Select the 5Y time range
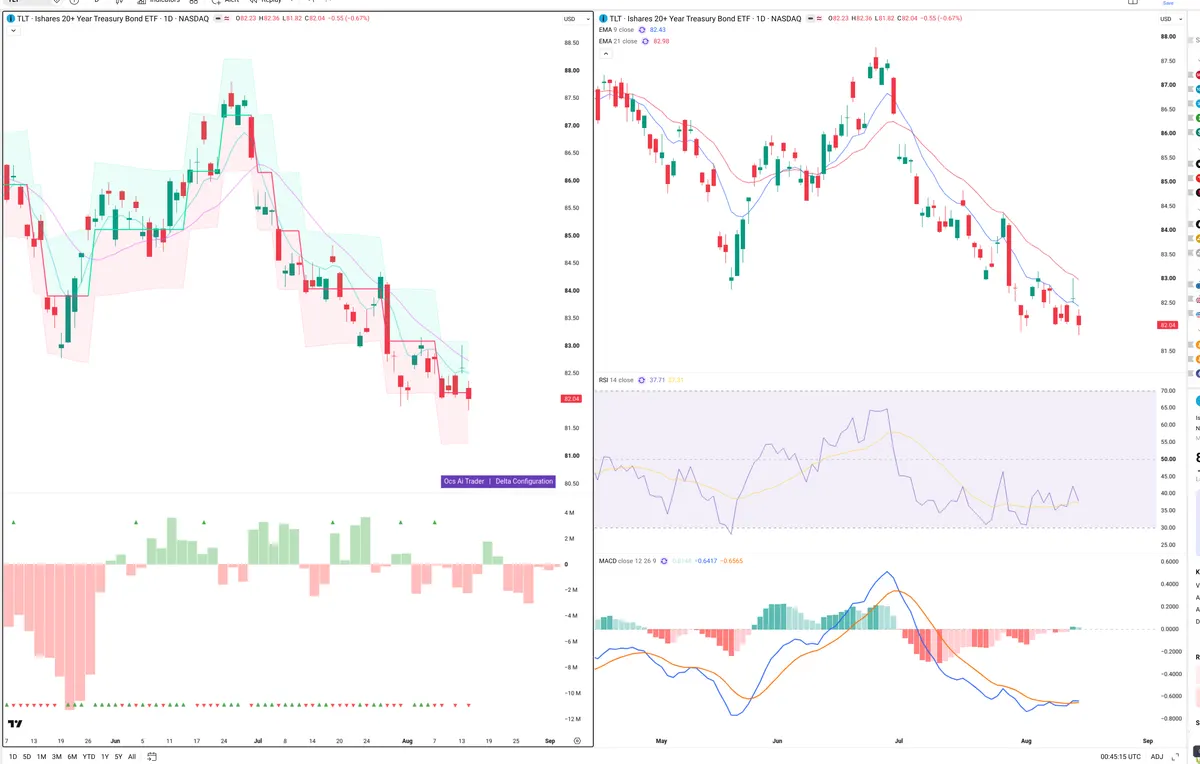 tap(118, 757)
